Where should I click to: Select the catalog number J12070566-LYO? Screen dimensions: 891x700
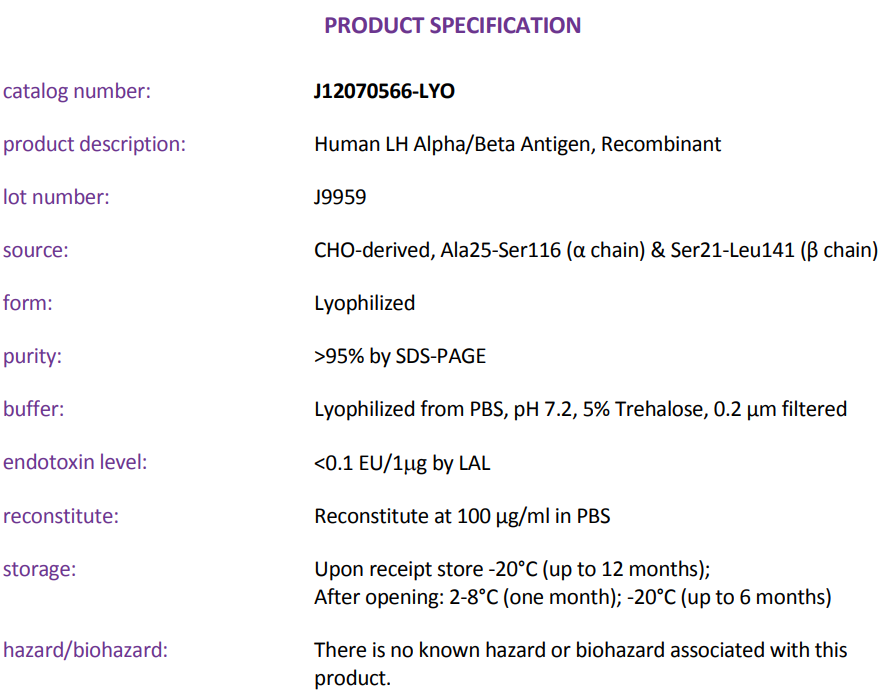(x=384, y=91)
